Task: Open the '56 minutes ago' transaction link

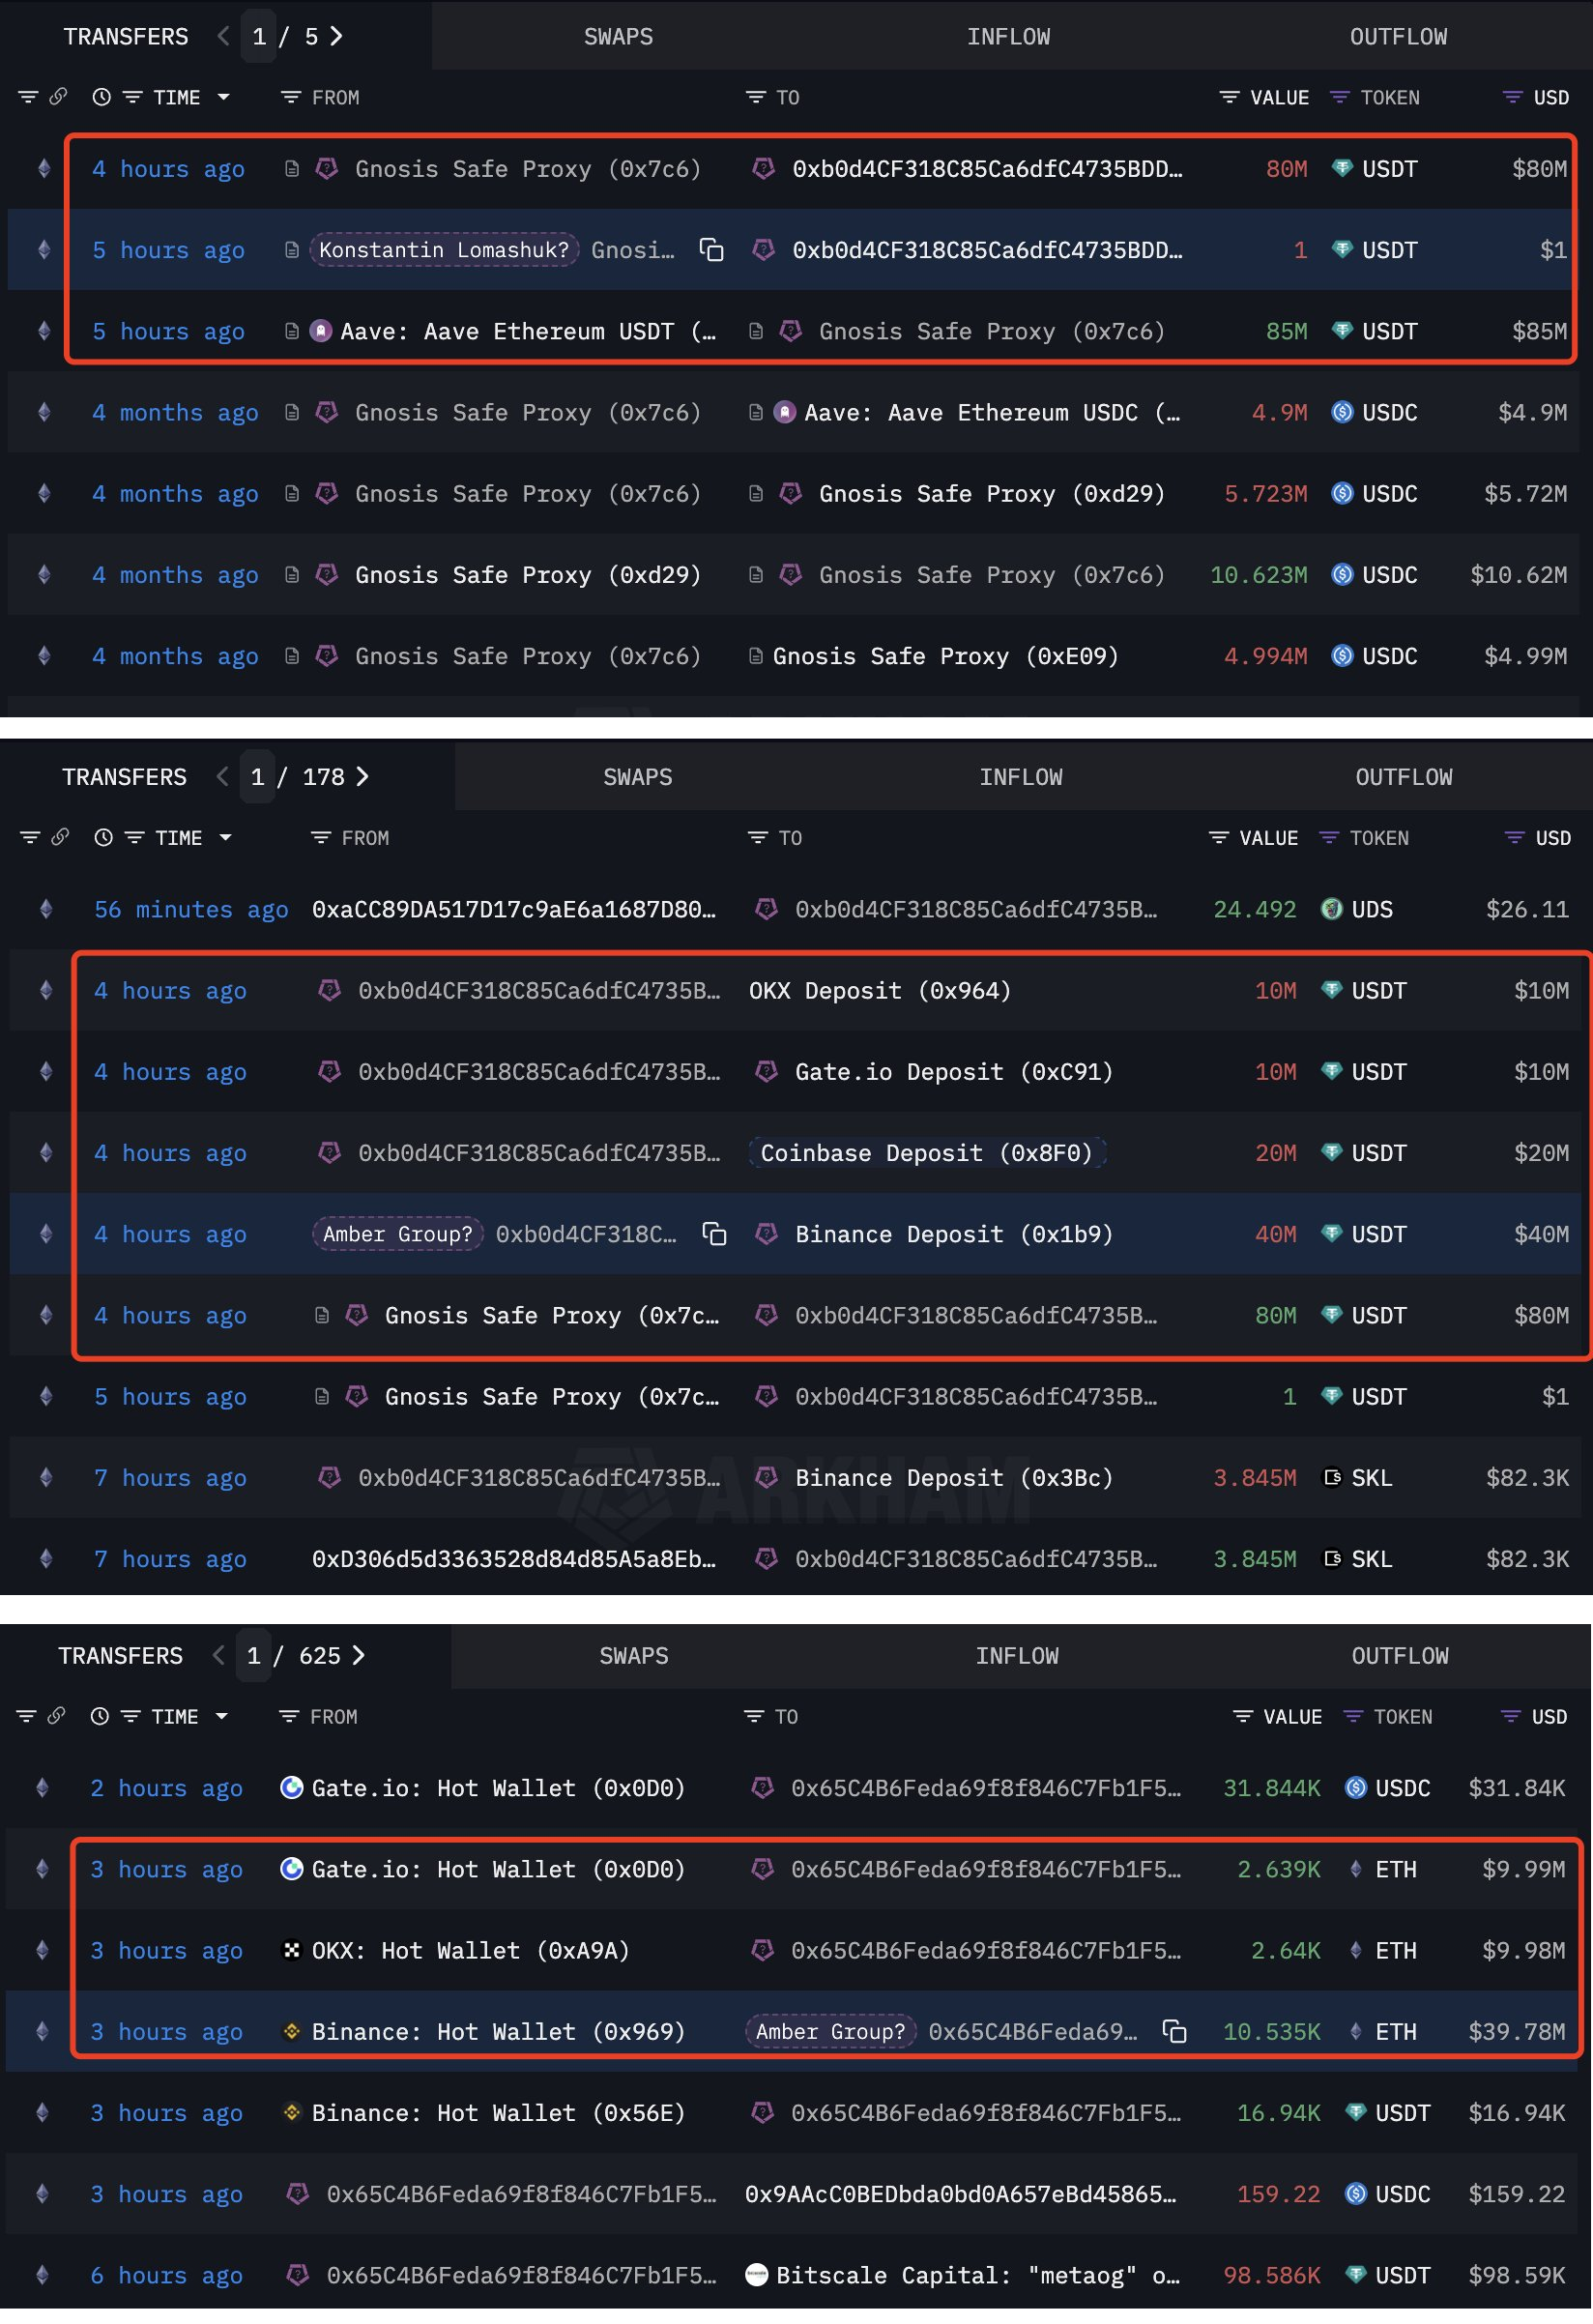Action: [x=191, y=909]
